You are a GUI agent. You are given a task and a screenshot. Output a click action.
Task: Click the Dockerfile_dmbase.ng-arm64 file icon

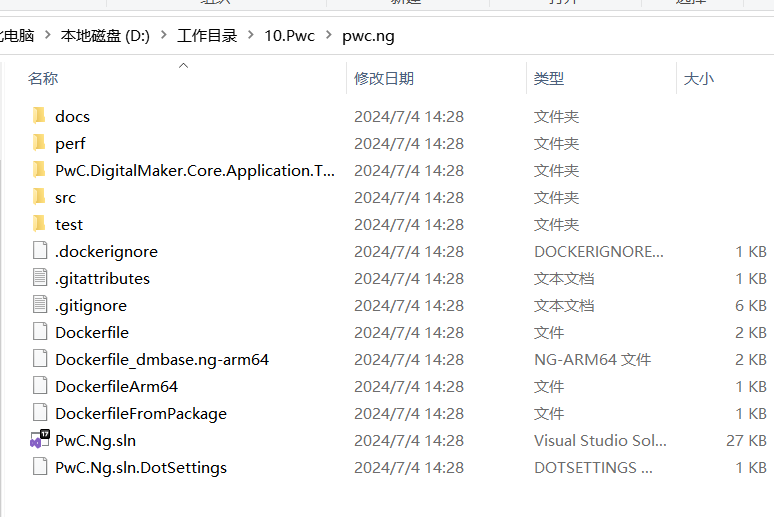pos(40,359)
